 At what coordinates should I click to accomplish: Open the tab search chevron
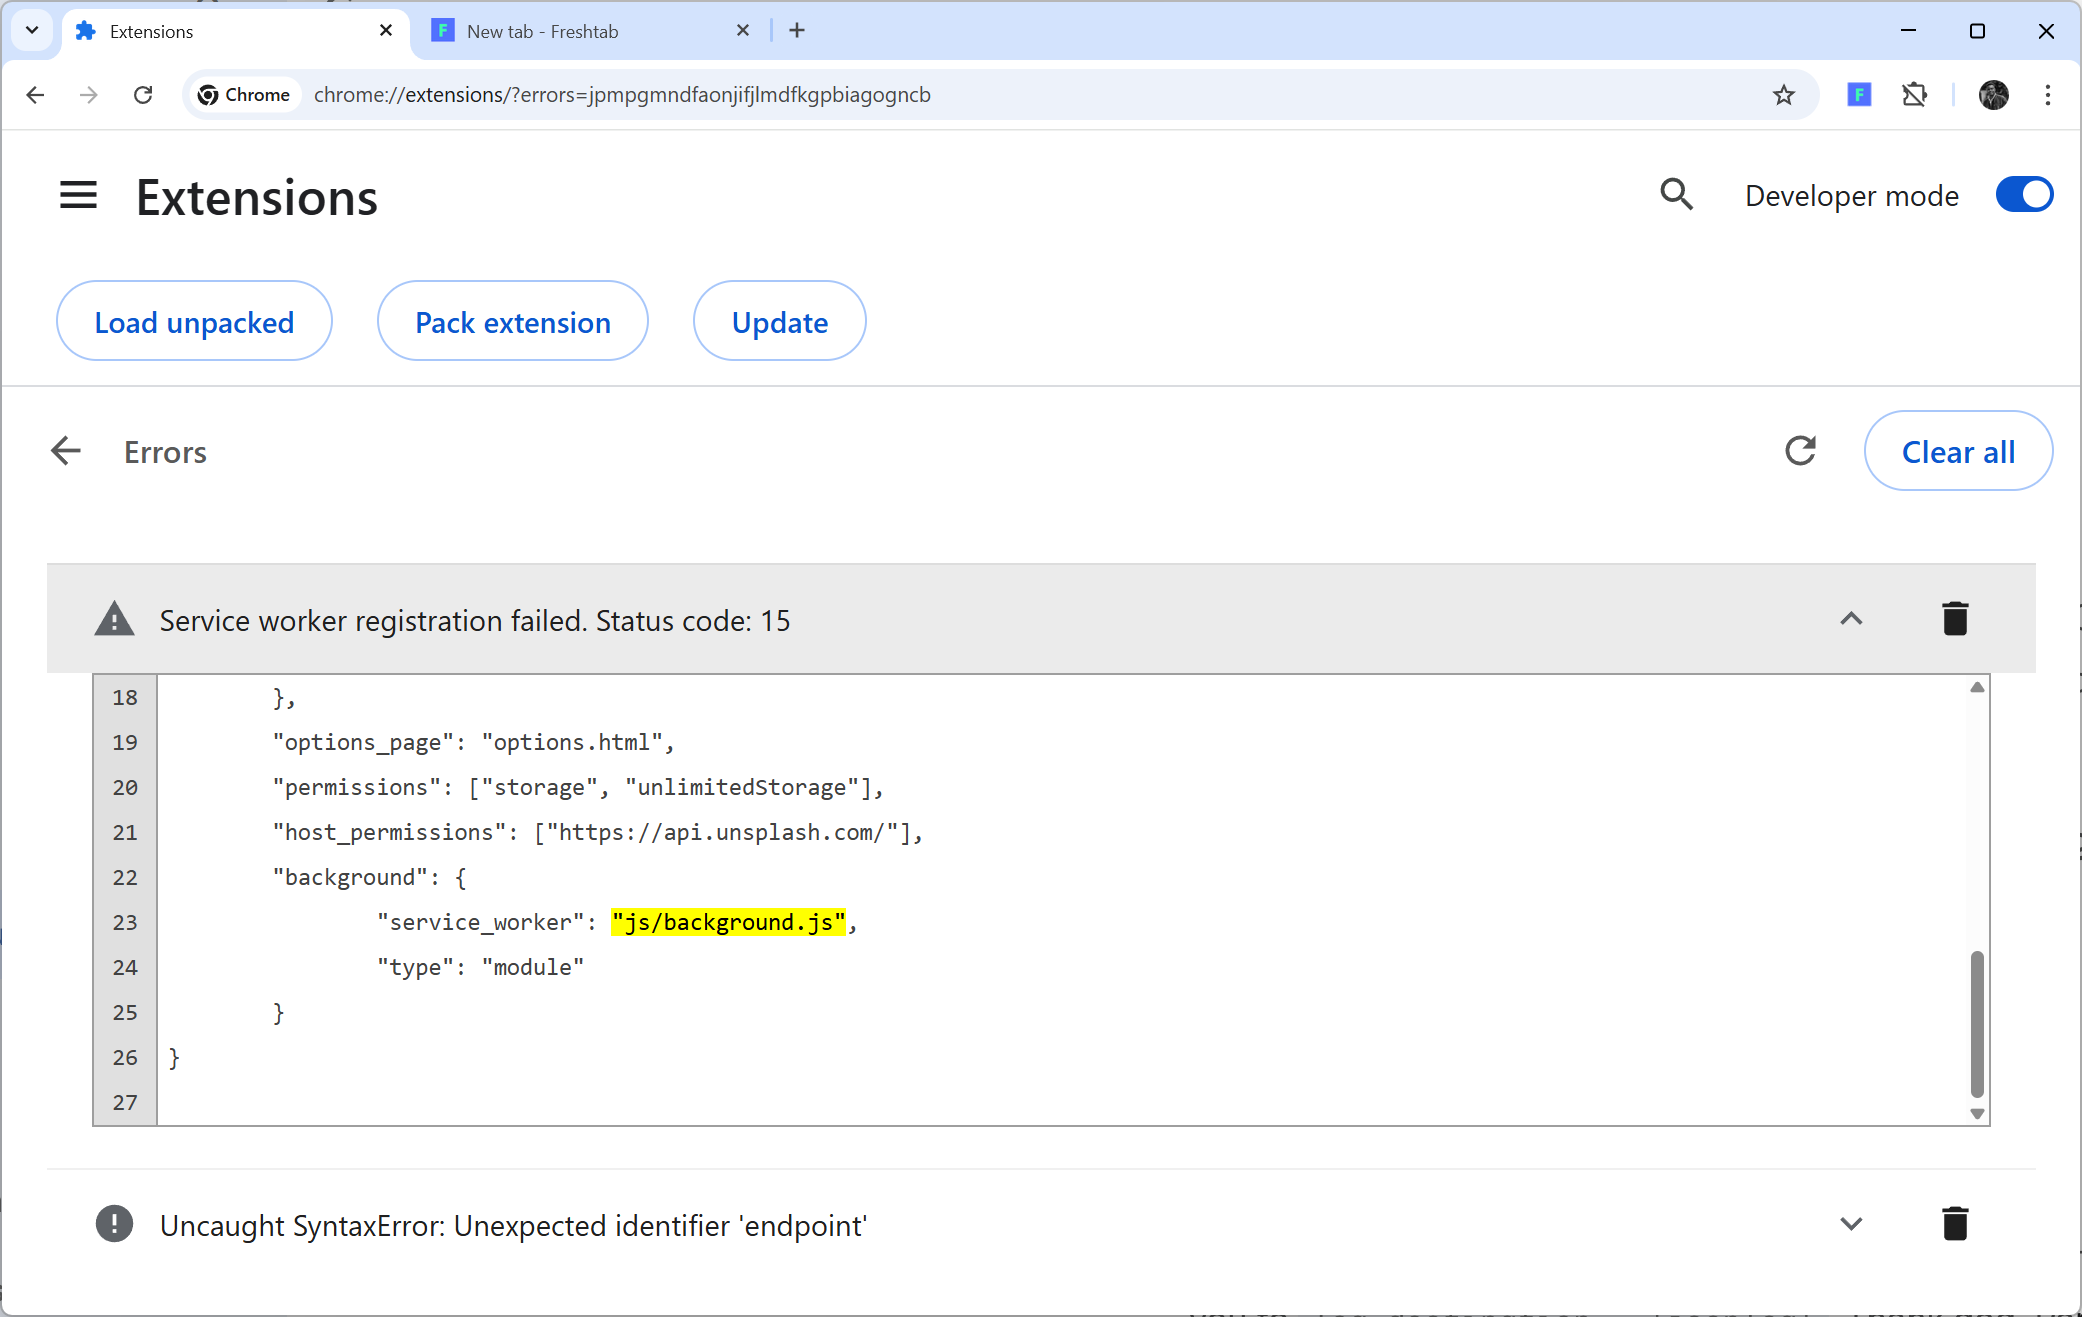click(31, 30)
